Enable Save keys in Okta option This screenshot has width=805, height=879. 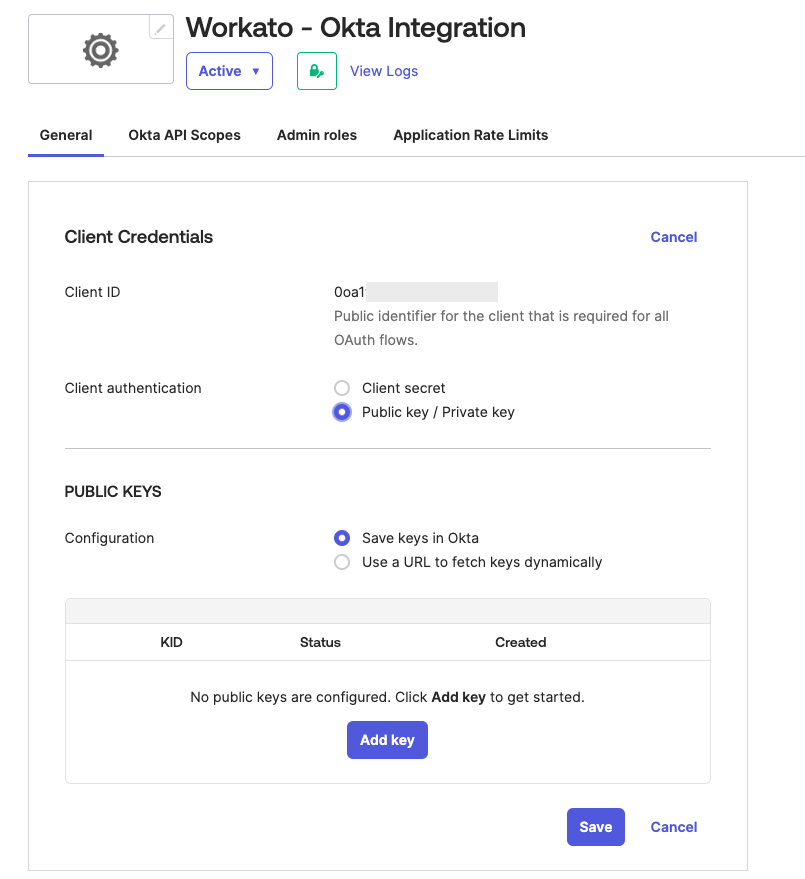coord(342,538)
